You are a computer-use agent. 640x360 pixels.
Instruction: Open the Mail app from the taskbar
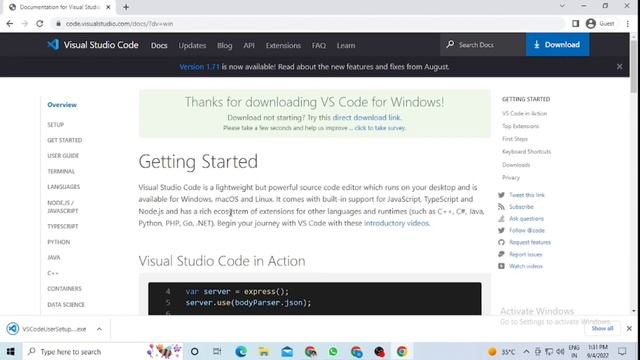(x=287, y=351)
